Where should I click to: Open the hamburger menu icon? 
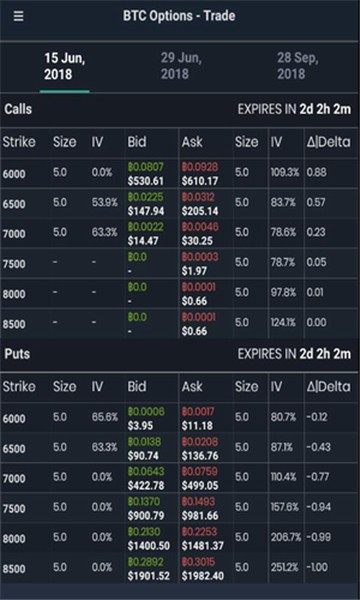(x=18, y=16)
